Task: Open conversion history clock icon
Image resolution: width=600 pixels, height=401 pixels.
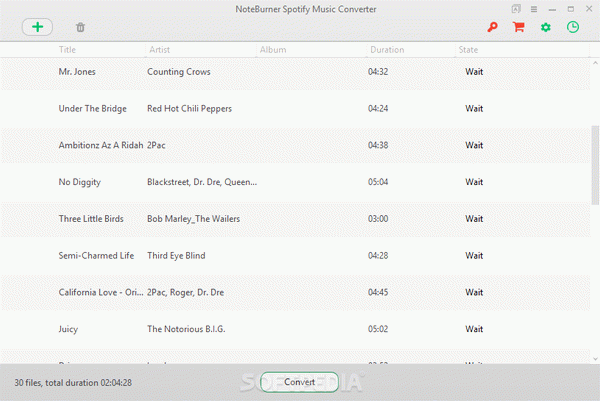Action: (572, 27)
